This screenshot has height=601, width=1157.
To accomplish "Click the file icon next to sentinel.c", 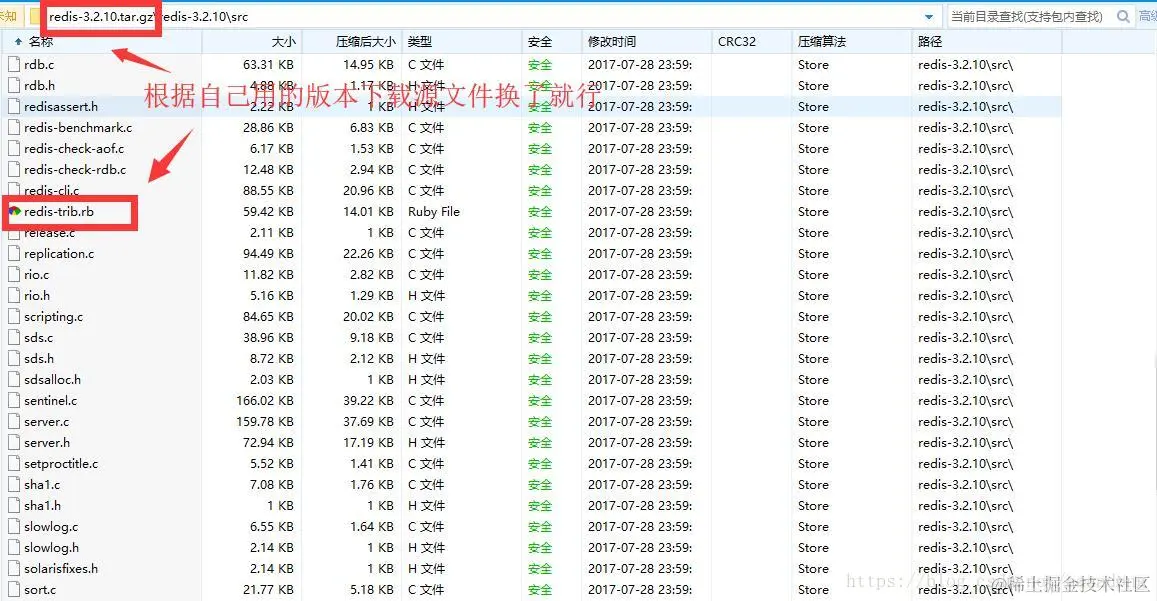I will 13,400.
